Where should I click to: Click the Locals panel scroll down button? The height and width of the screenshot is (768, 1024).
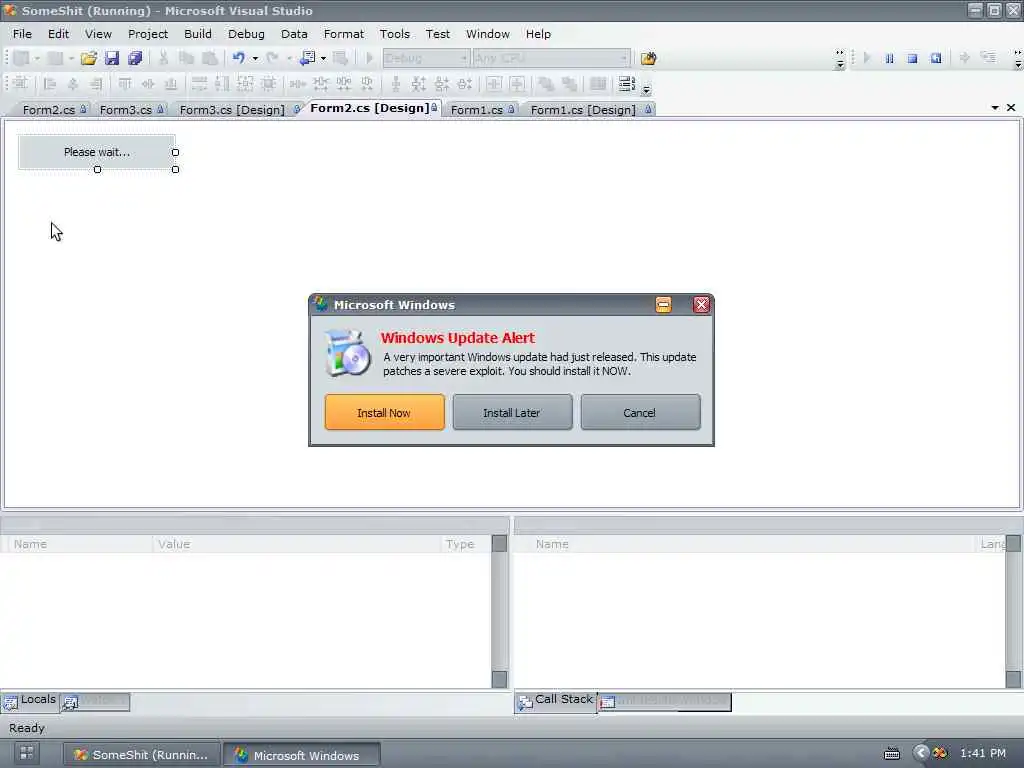point(499,679)
